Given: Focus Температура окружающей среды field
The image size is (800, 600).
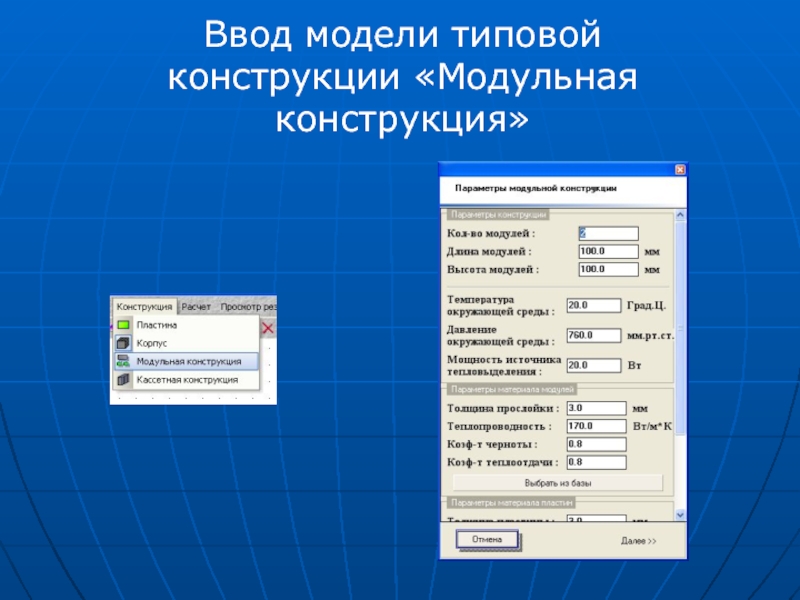Looking at the screenshot, I should 594,305.
